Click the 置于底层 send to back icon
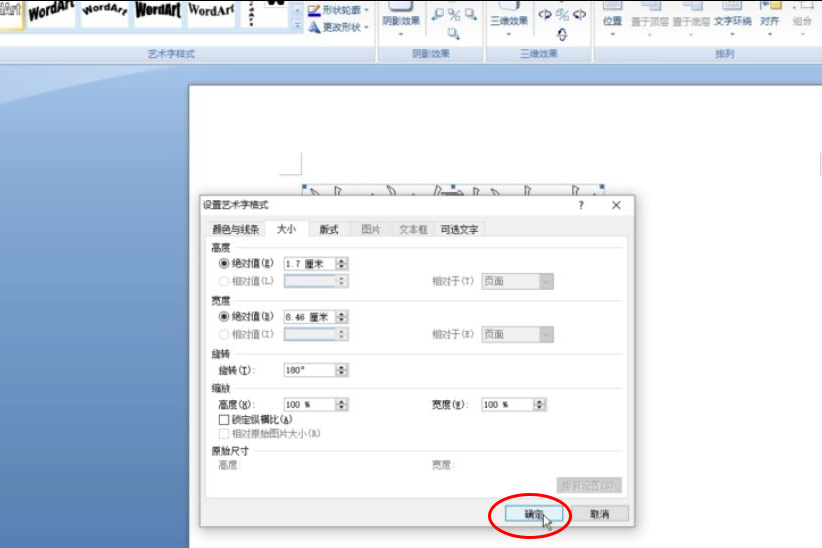822x548 pixels. point(691,18)
